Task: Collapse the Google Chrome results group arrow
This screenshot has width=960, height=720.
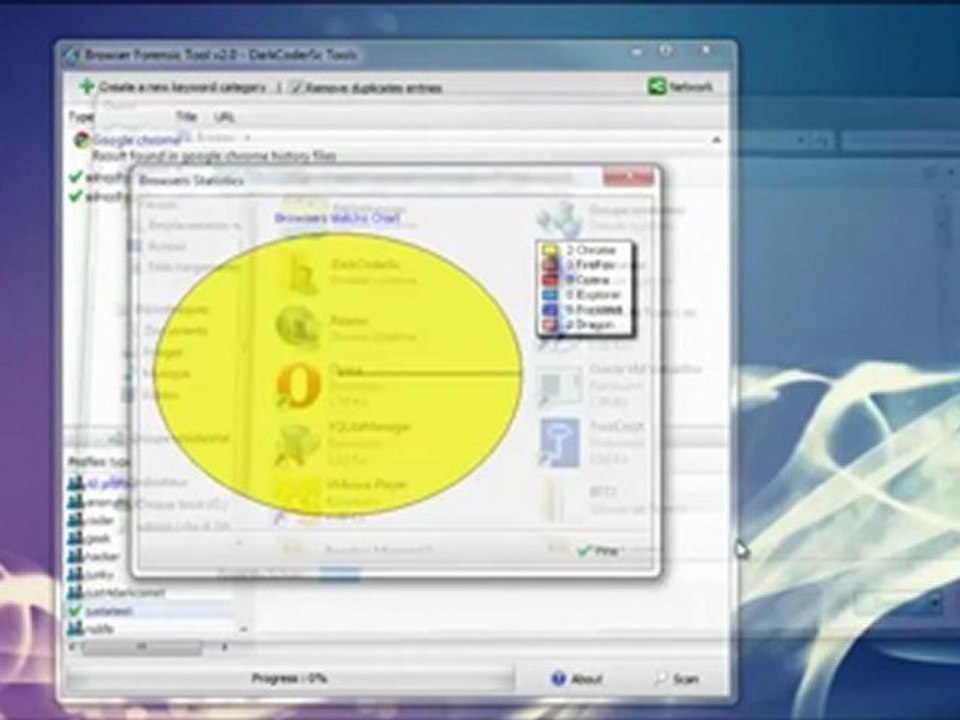Action: [x=716, y=140]
